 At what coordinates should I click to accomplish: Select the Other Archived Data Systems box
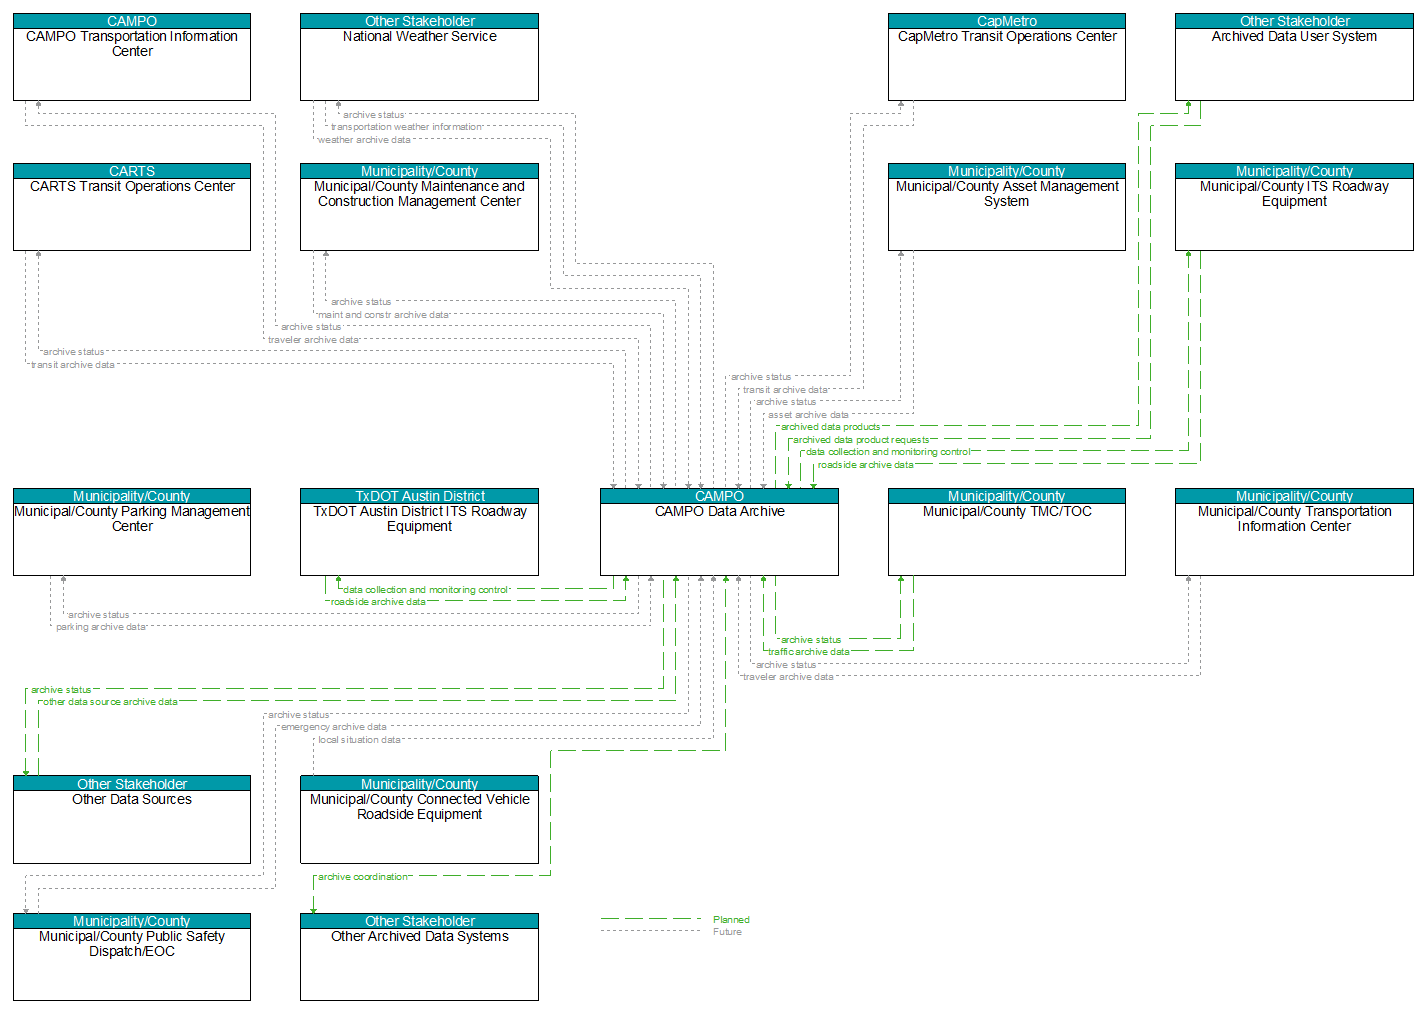(419, 957)
